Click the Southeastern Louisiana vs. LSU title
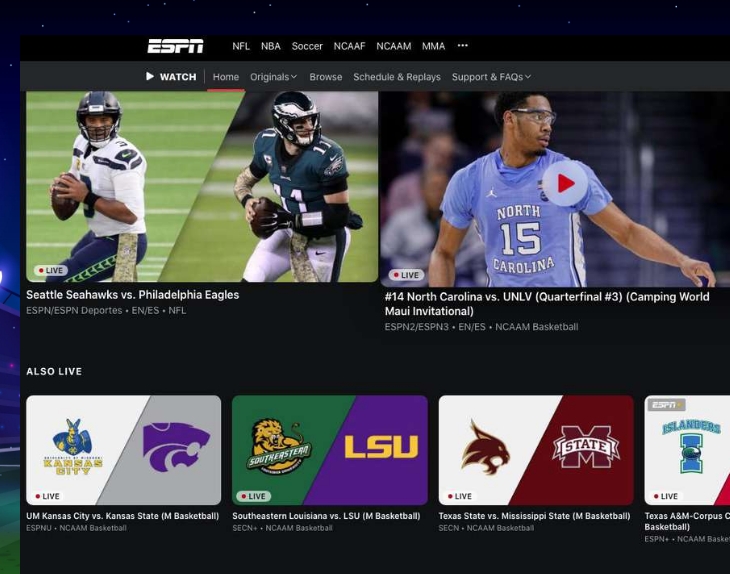The height and width of the screenshot is (574, 730). [326, 516]
